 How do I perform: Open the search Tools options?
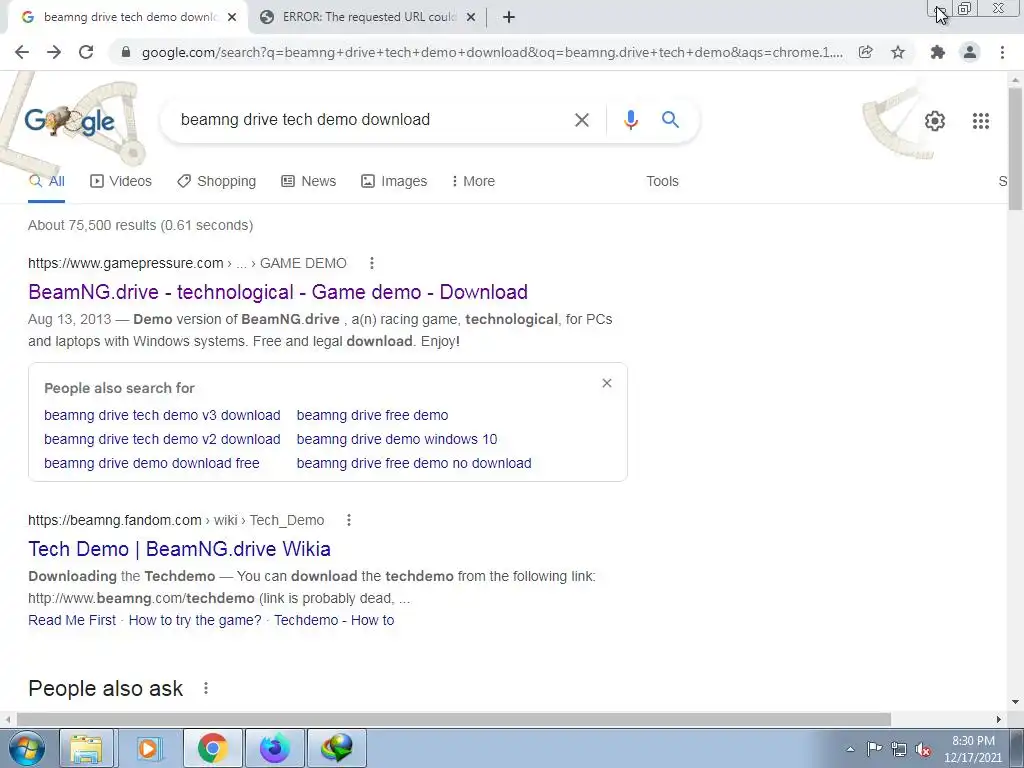pos(662,181)
